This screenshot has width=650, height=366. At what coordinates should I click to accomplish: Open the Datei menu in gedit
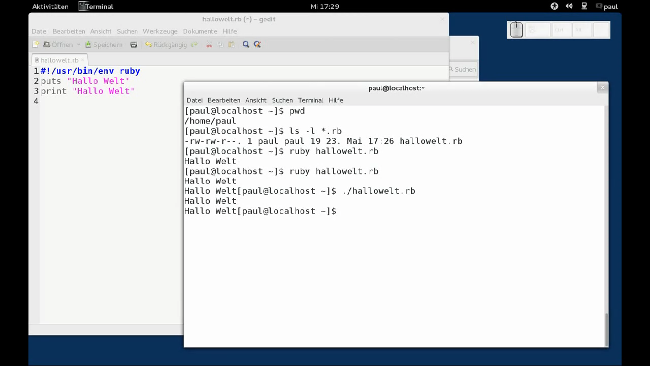pyautogui.click(x=39, y=32)
